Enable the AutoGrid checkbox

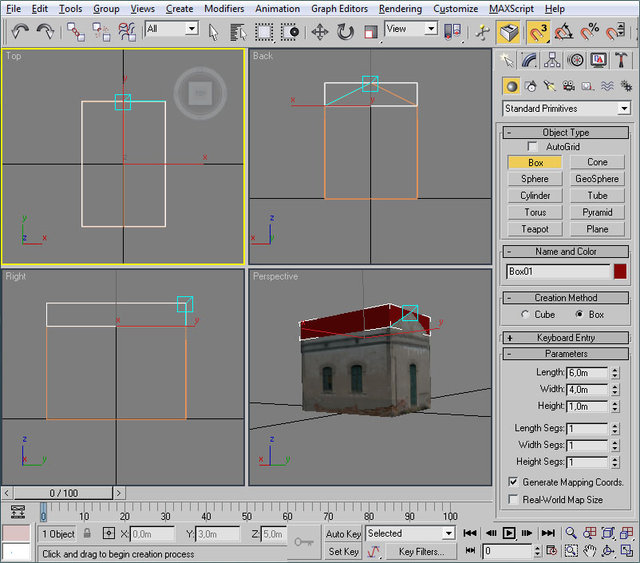533,147
